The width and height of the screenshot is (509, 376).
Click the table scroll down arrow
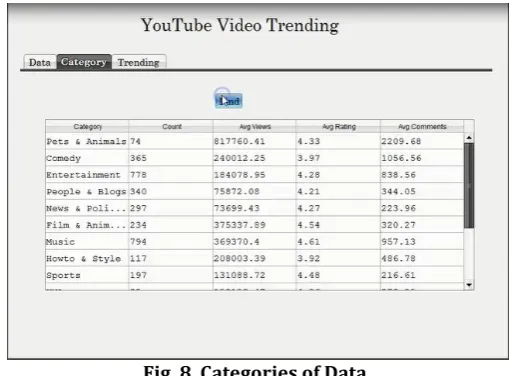(469, 285)
